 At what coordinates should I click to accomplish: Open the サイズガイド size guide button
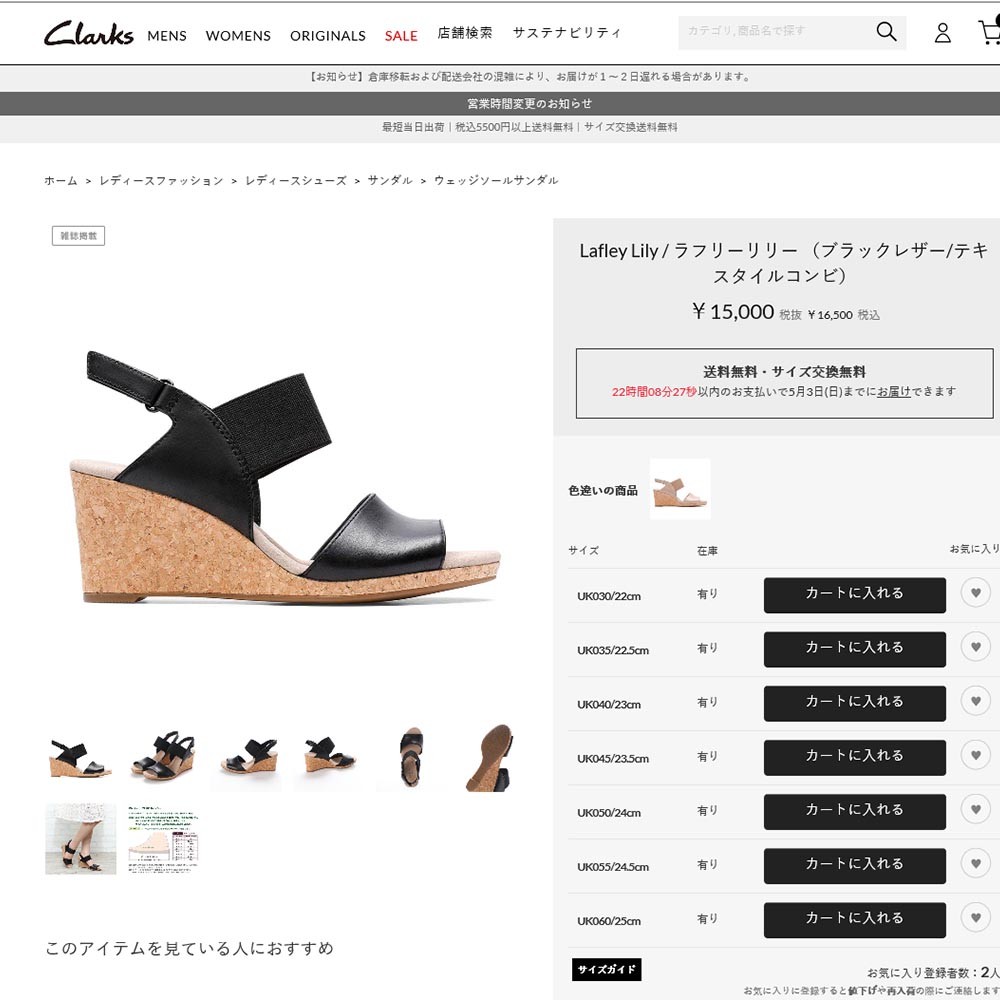click(x=607, y=969)
